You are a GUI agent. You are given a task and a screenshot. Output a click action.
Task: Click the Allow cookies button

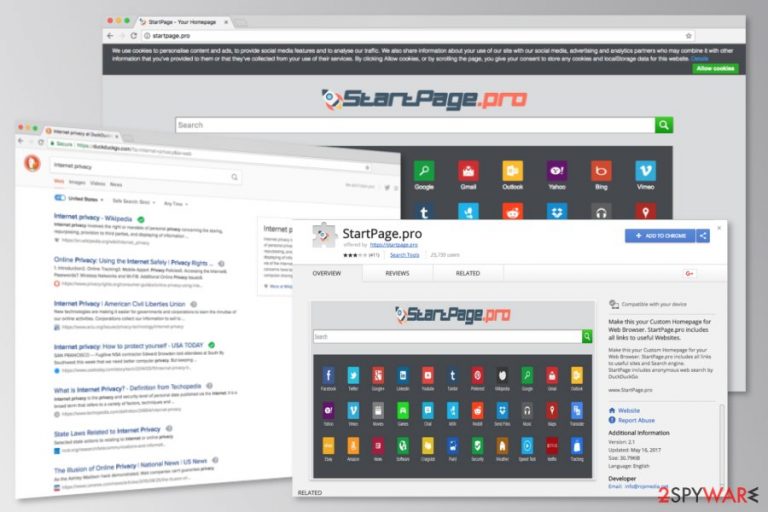pos(715,68)
